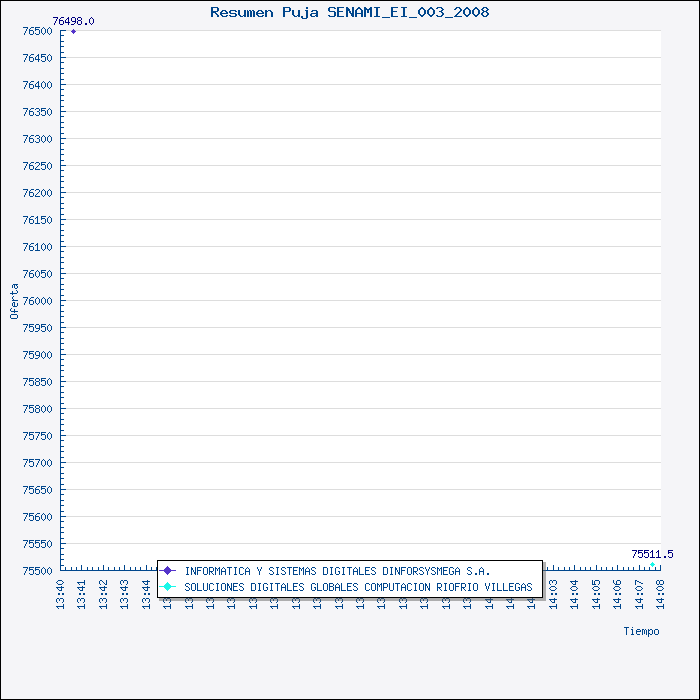Click the 76000 y-axis tick label
This screenshot has height=700, width=700.
pos(37,301)
